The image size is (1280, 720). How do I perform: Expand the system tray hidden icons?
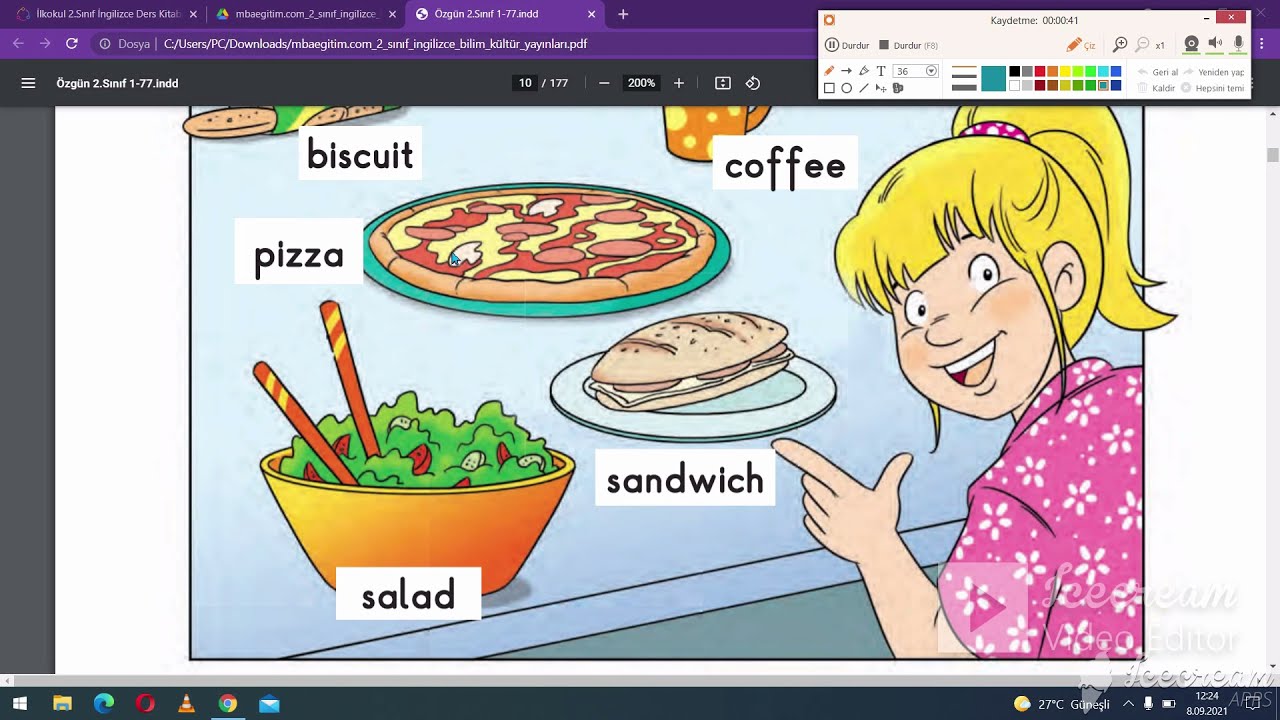[1128, 704]
